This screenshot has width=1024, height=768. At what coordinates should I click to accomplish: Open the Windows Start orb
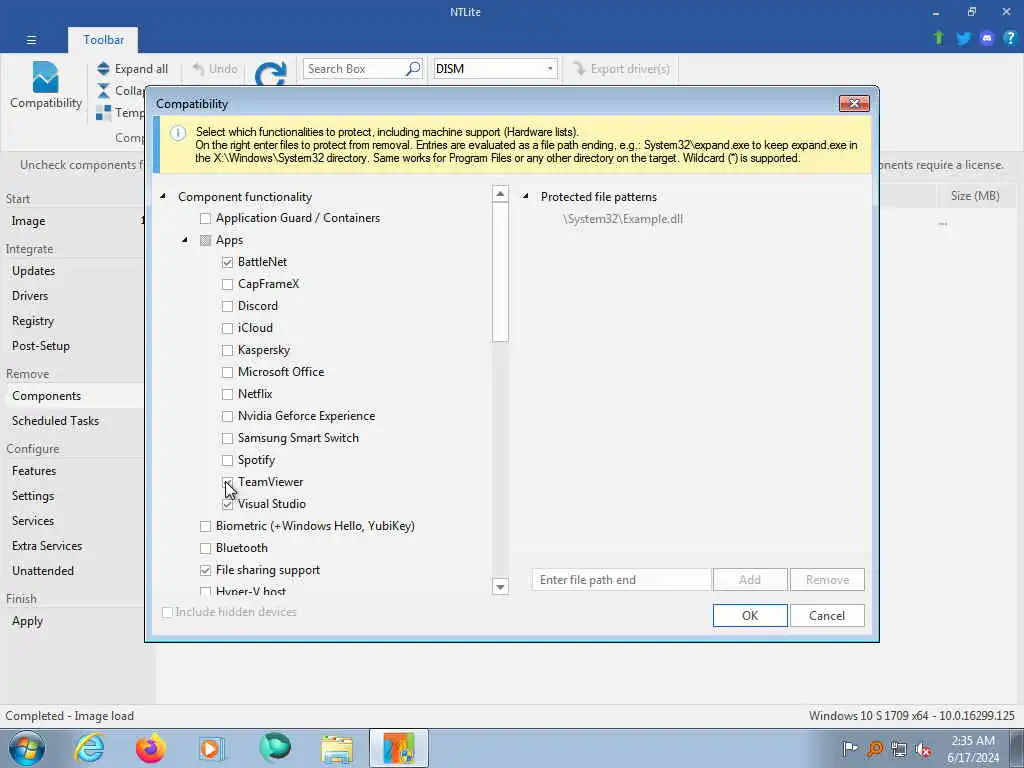[x=27, y=748]
